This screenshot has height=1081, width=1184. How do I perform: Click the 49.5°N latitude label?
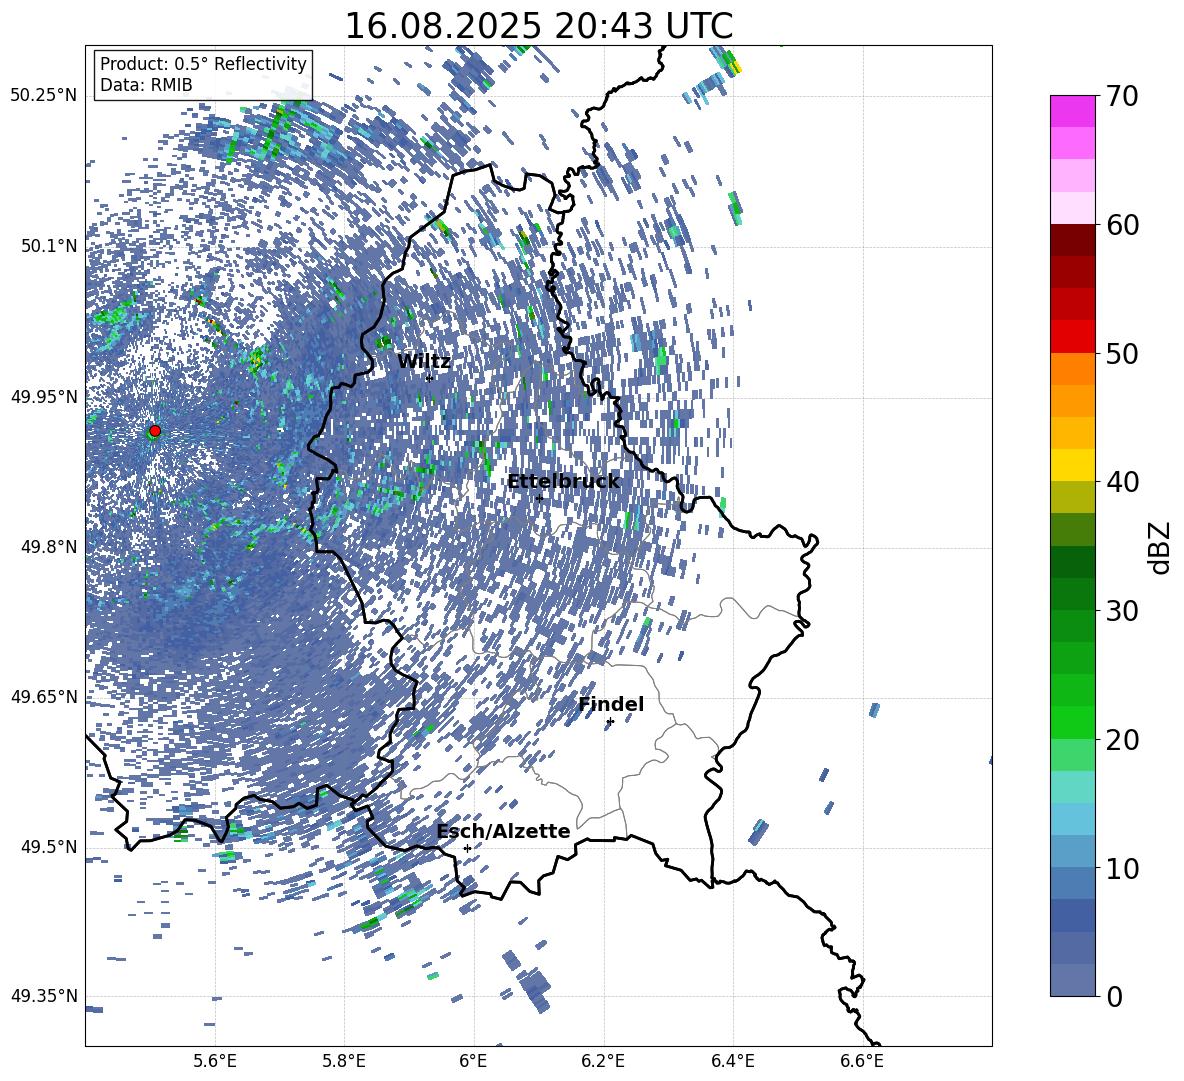click(x=49, y=846)
